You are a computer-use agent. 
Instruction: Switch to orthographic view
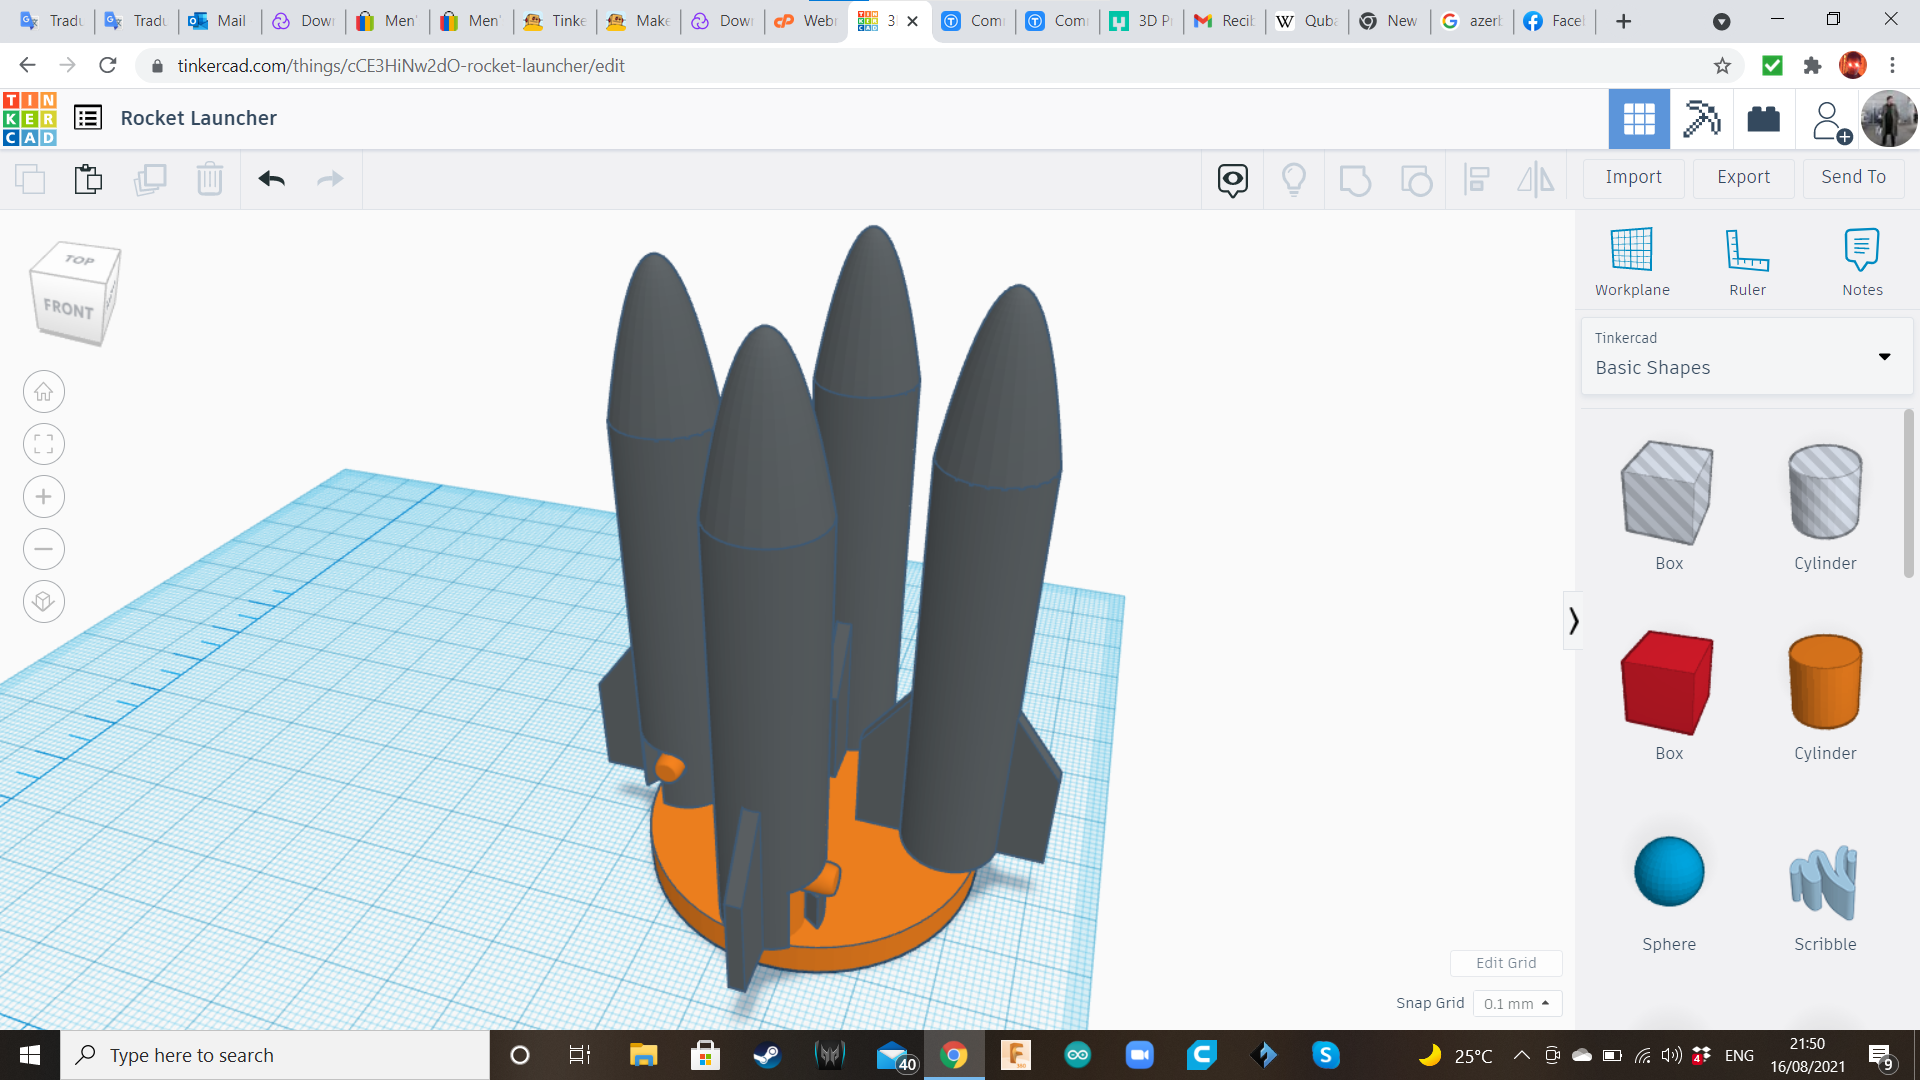(43, 601)
